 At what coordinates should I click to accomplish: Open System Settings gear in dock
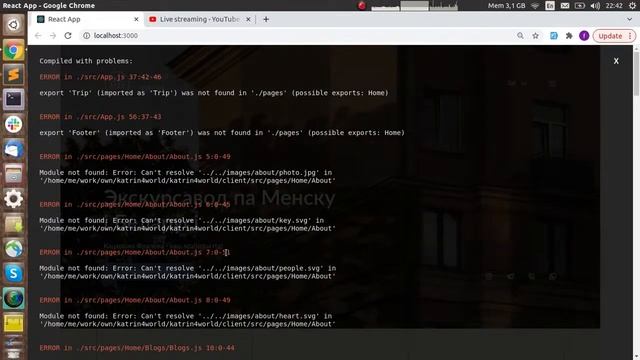tap(13, 199)
